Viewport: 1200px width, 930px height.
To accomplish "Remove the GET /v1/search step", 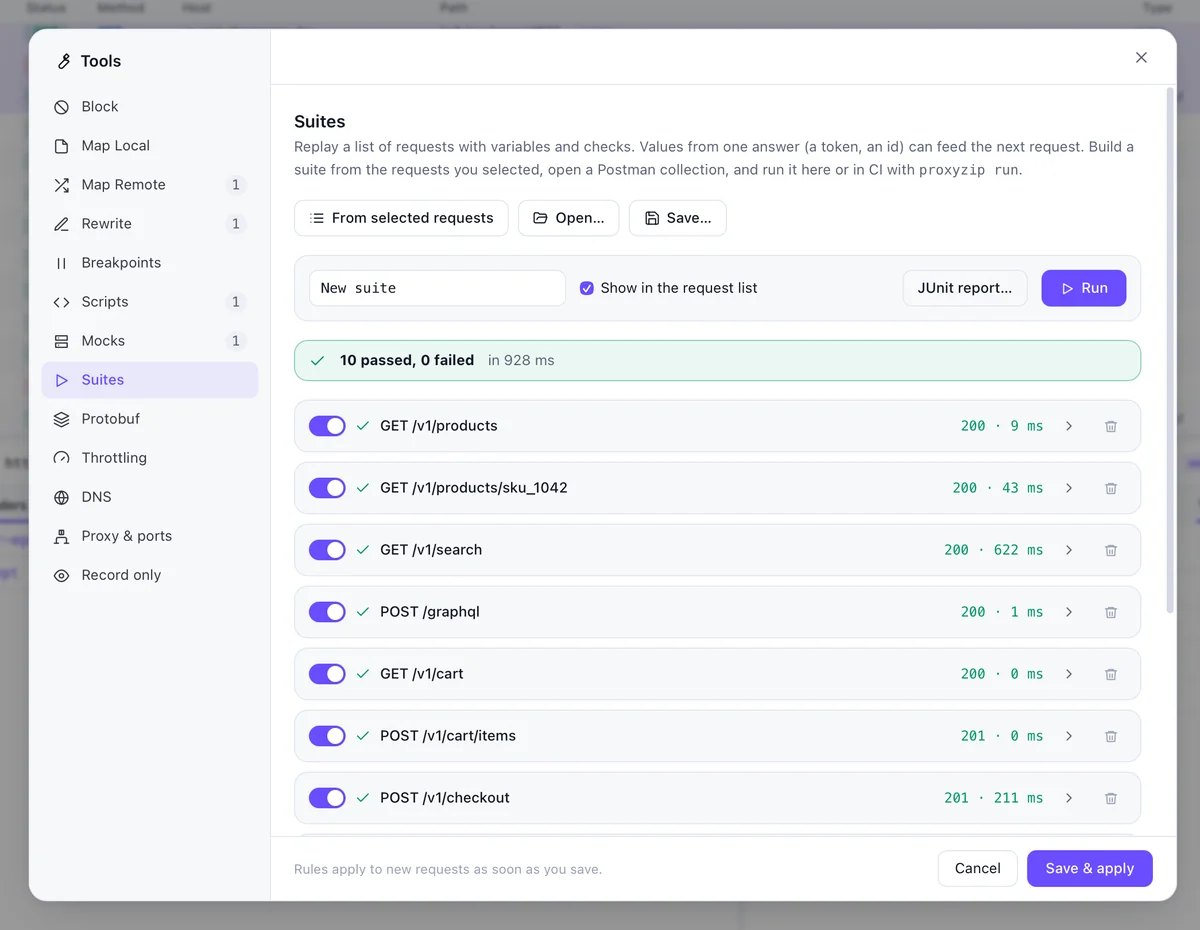I will pos(1110,550).
